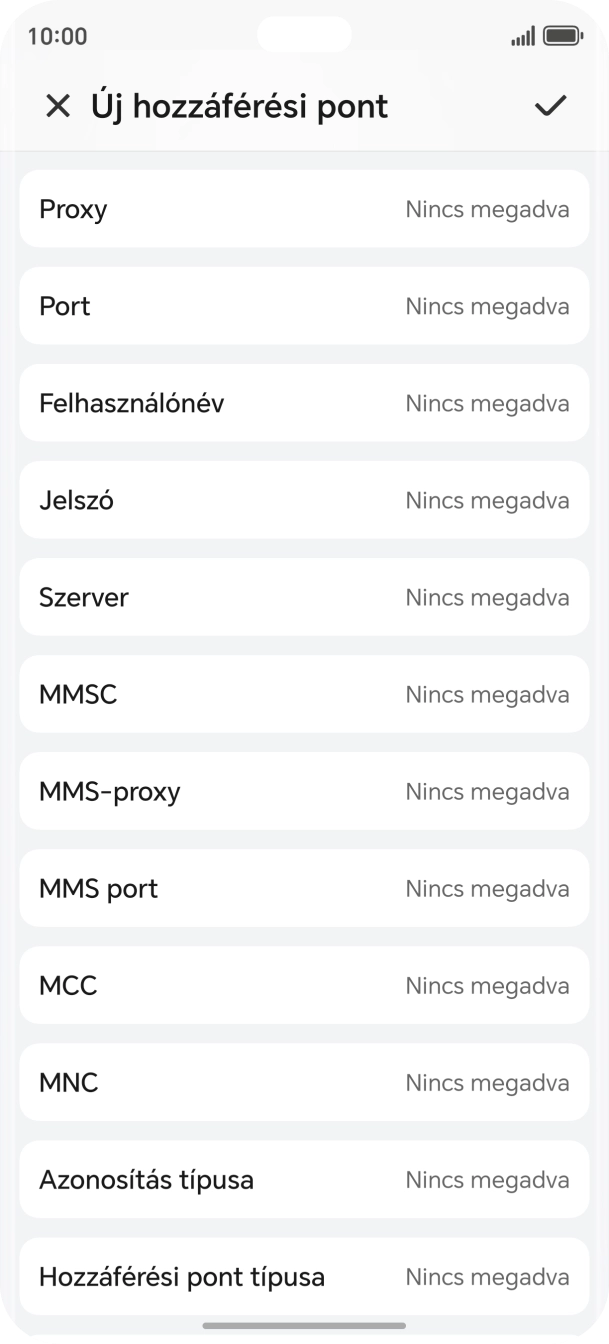This screenshot has width=609, height=1344.
Task: Edit the MMS-proxy value
Action: (x=304, y=791)
